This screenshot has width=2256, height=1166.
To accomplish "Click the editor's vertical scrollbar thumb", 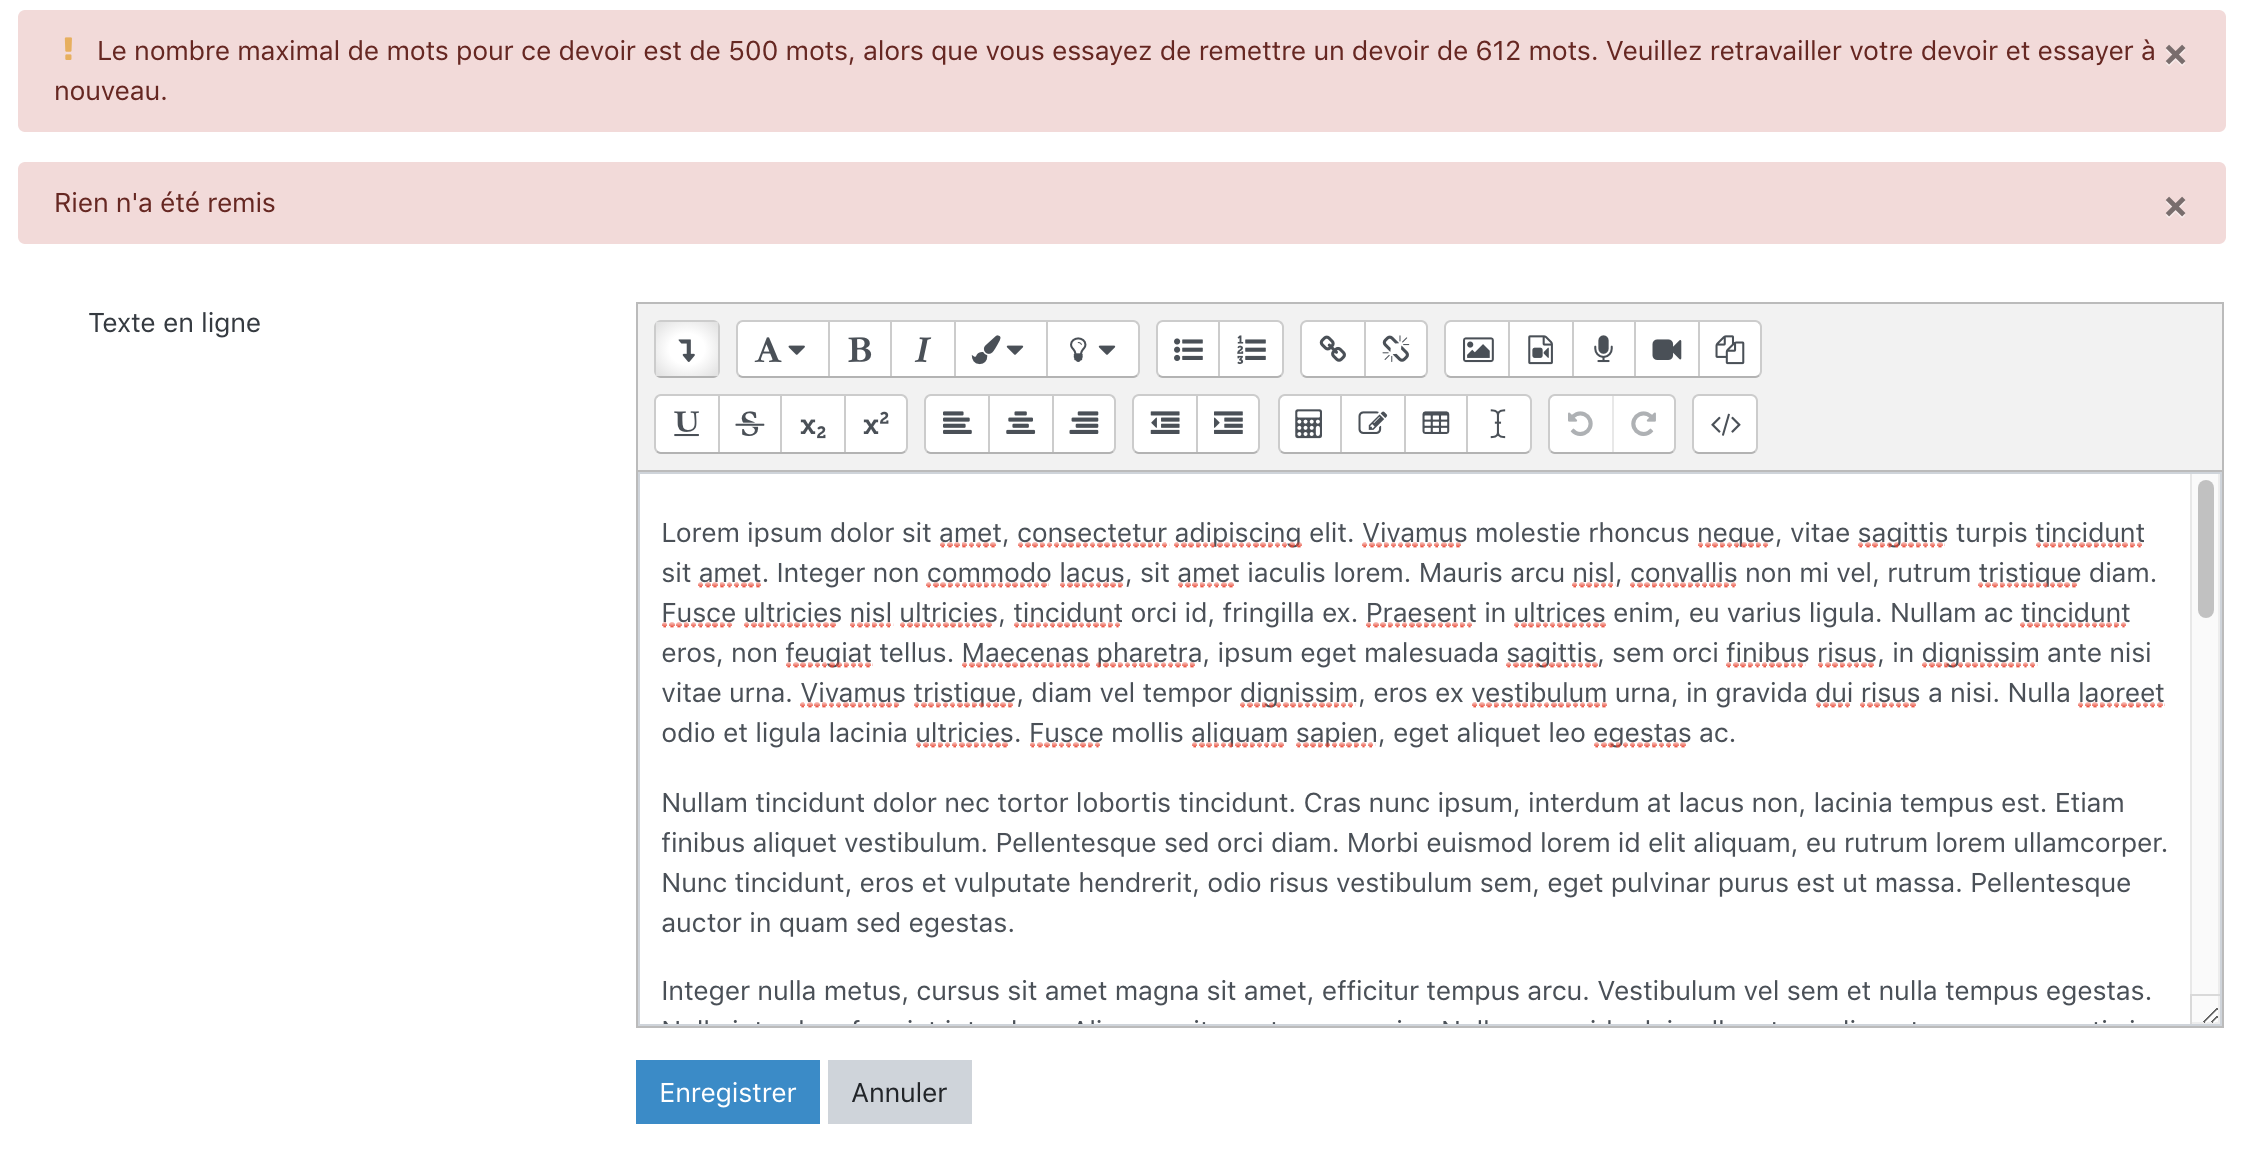I will coord(2205,550).
